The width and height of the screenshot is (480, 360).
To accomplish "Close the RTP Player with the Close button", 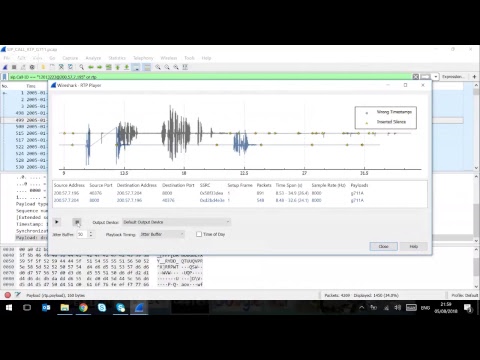I will click(383, 246).
